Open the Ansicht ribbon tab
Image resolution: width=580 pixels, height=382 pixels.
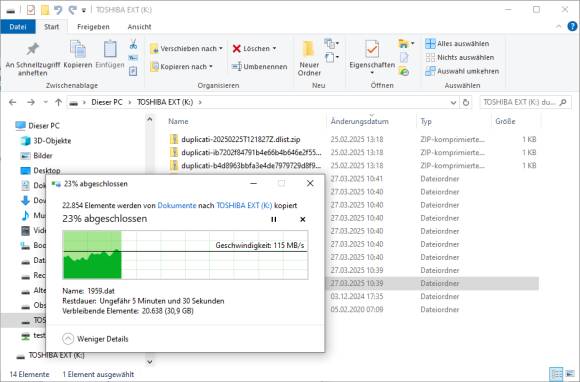pyautogui.click(x=139, y=27)
